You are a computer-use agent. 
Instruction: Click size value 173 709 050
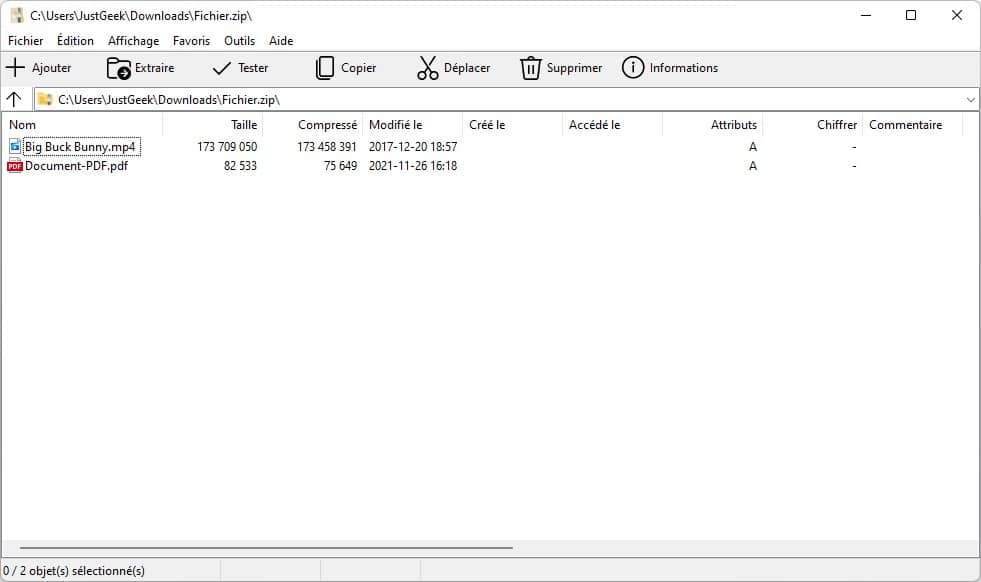[x=227, y=146]
